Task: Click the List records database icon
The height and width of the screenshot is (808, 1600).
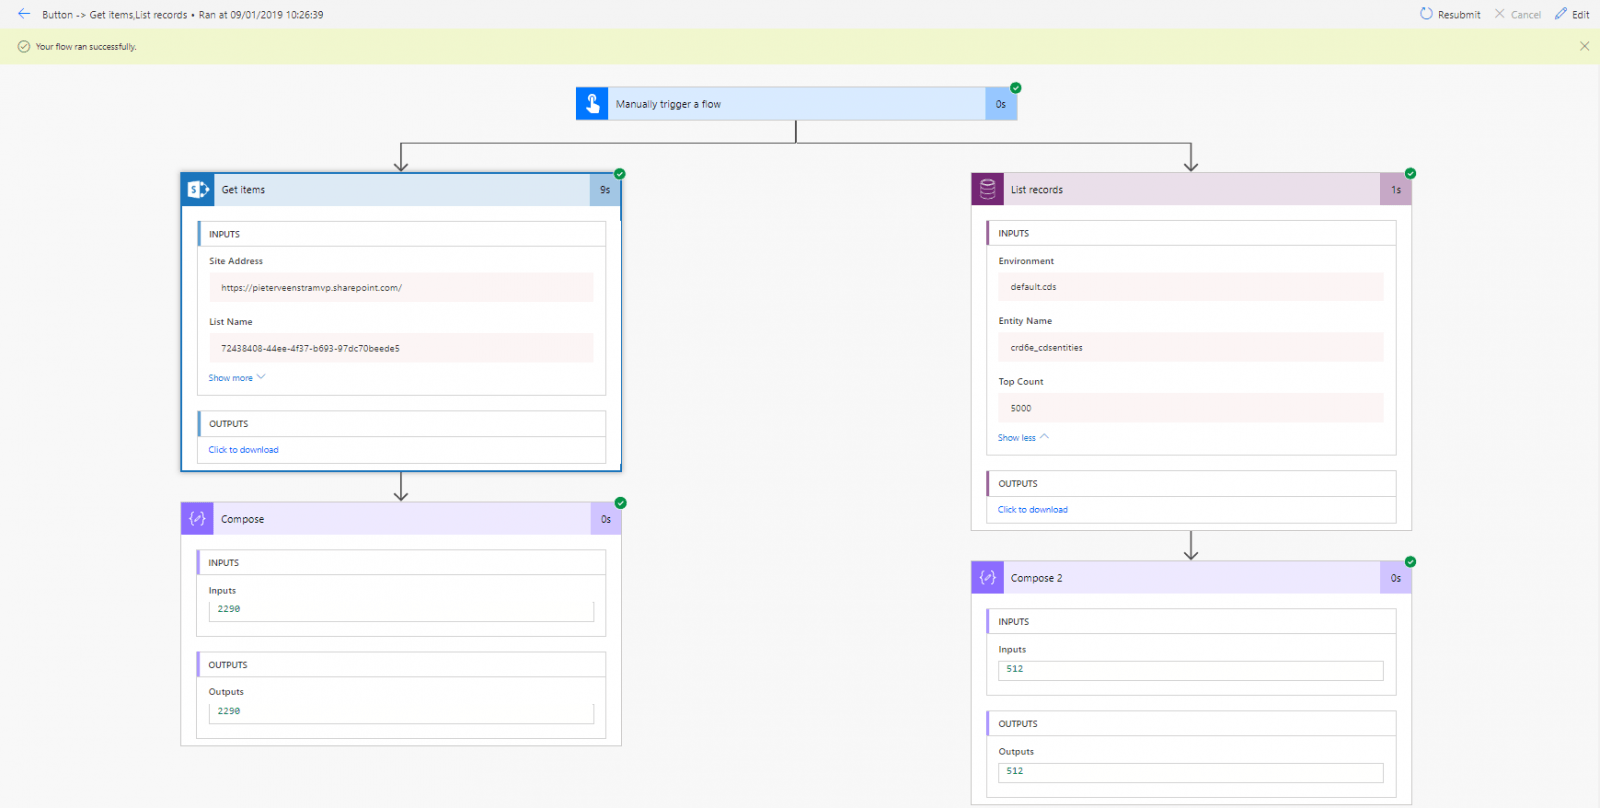Action: tap(987, 189)
